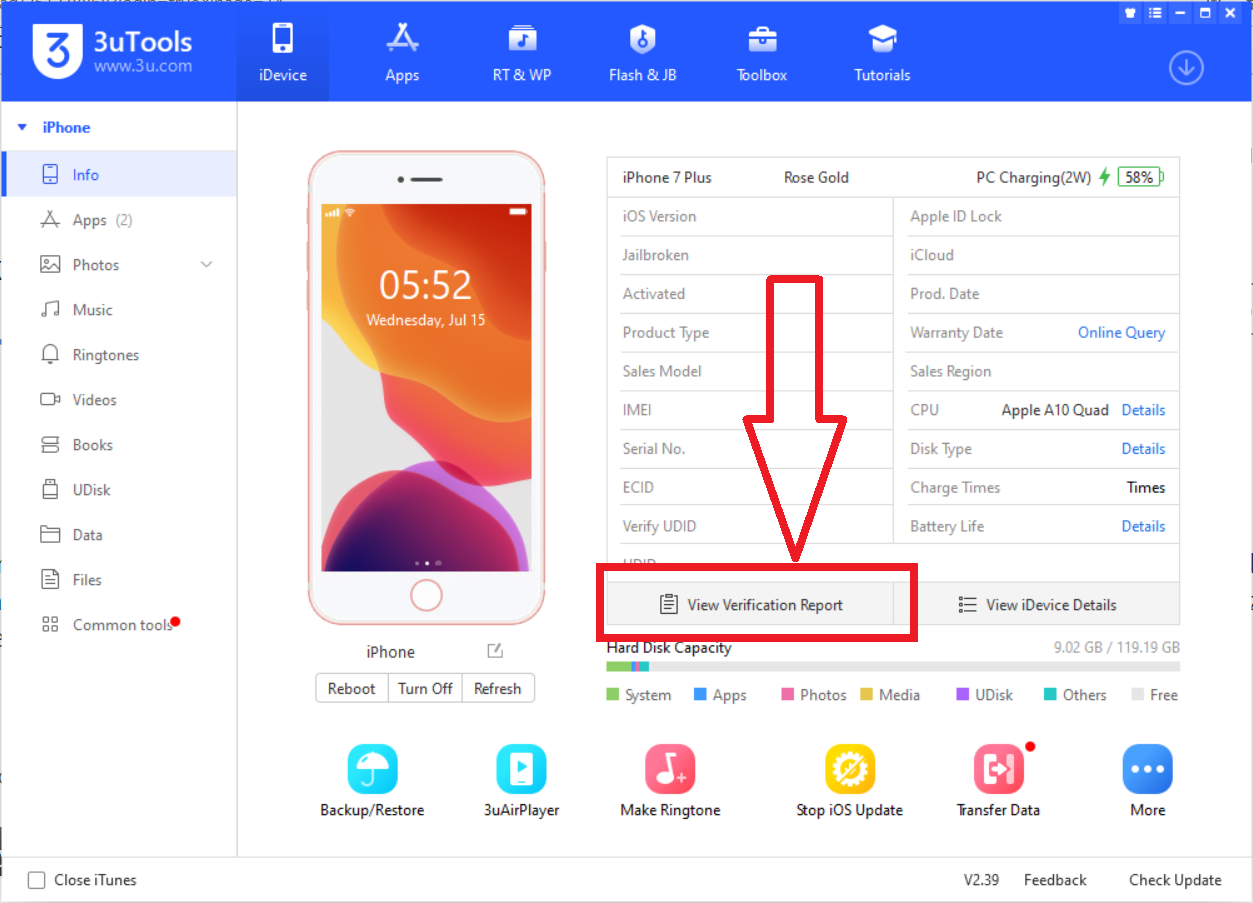Viewport: 1253px width, 903px height.
Task: Click the 58% battery indicator
Action: [x=1140, y=177]
